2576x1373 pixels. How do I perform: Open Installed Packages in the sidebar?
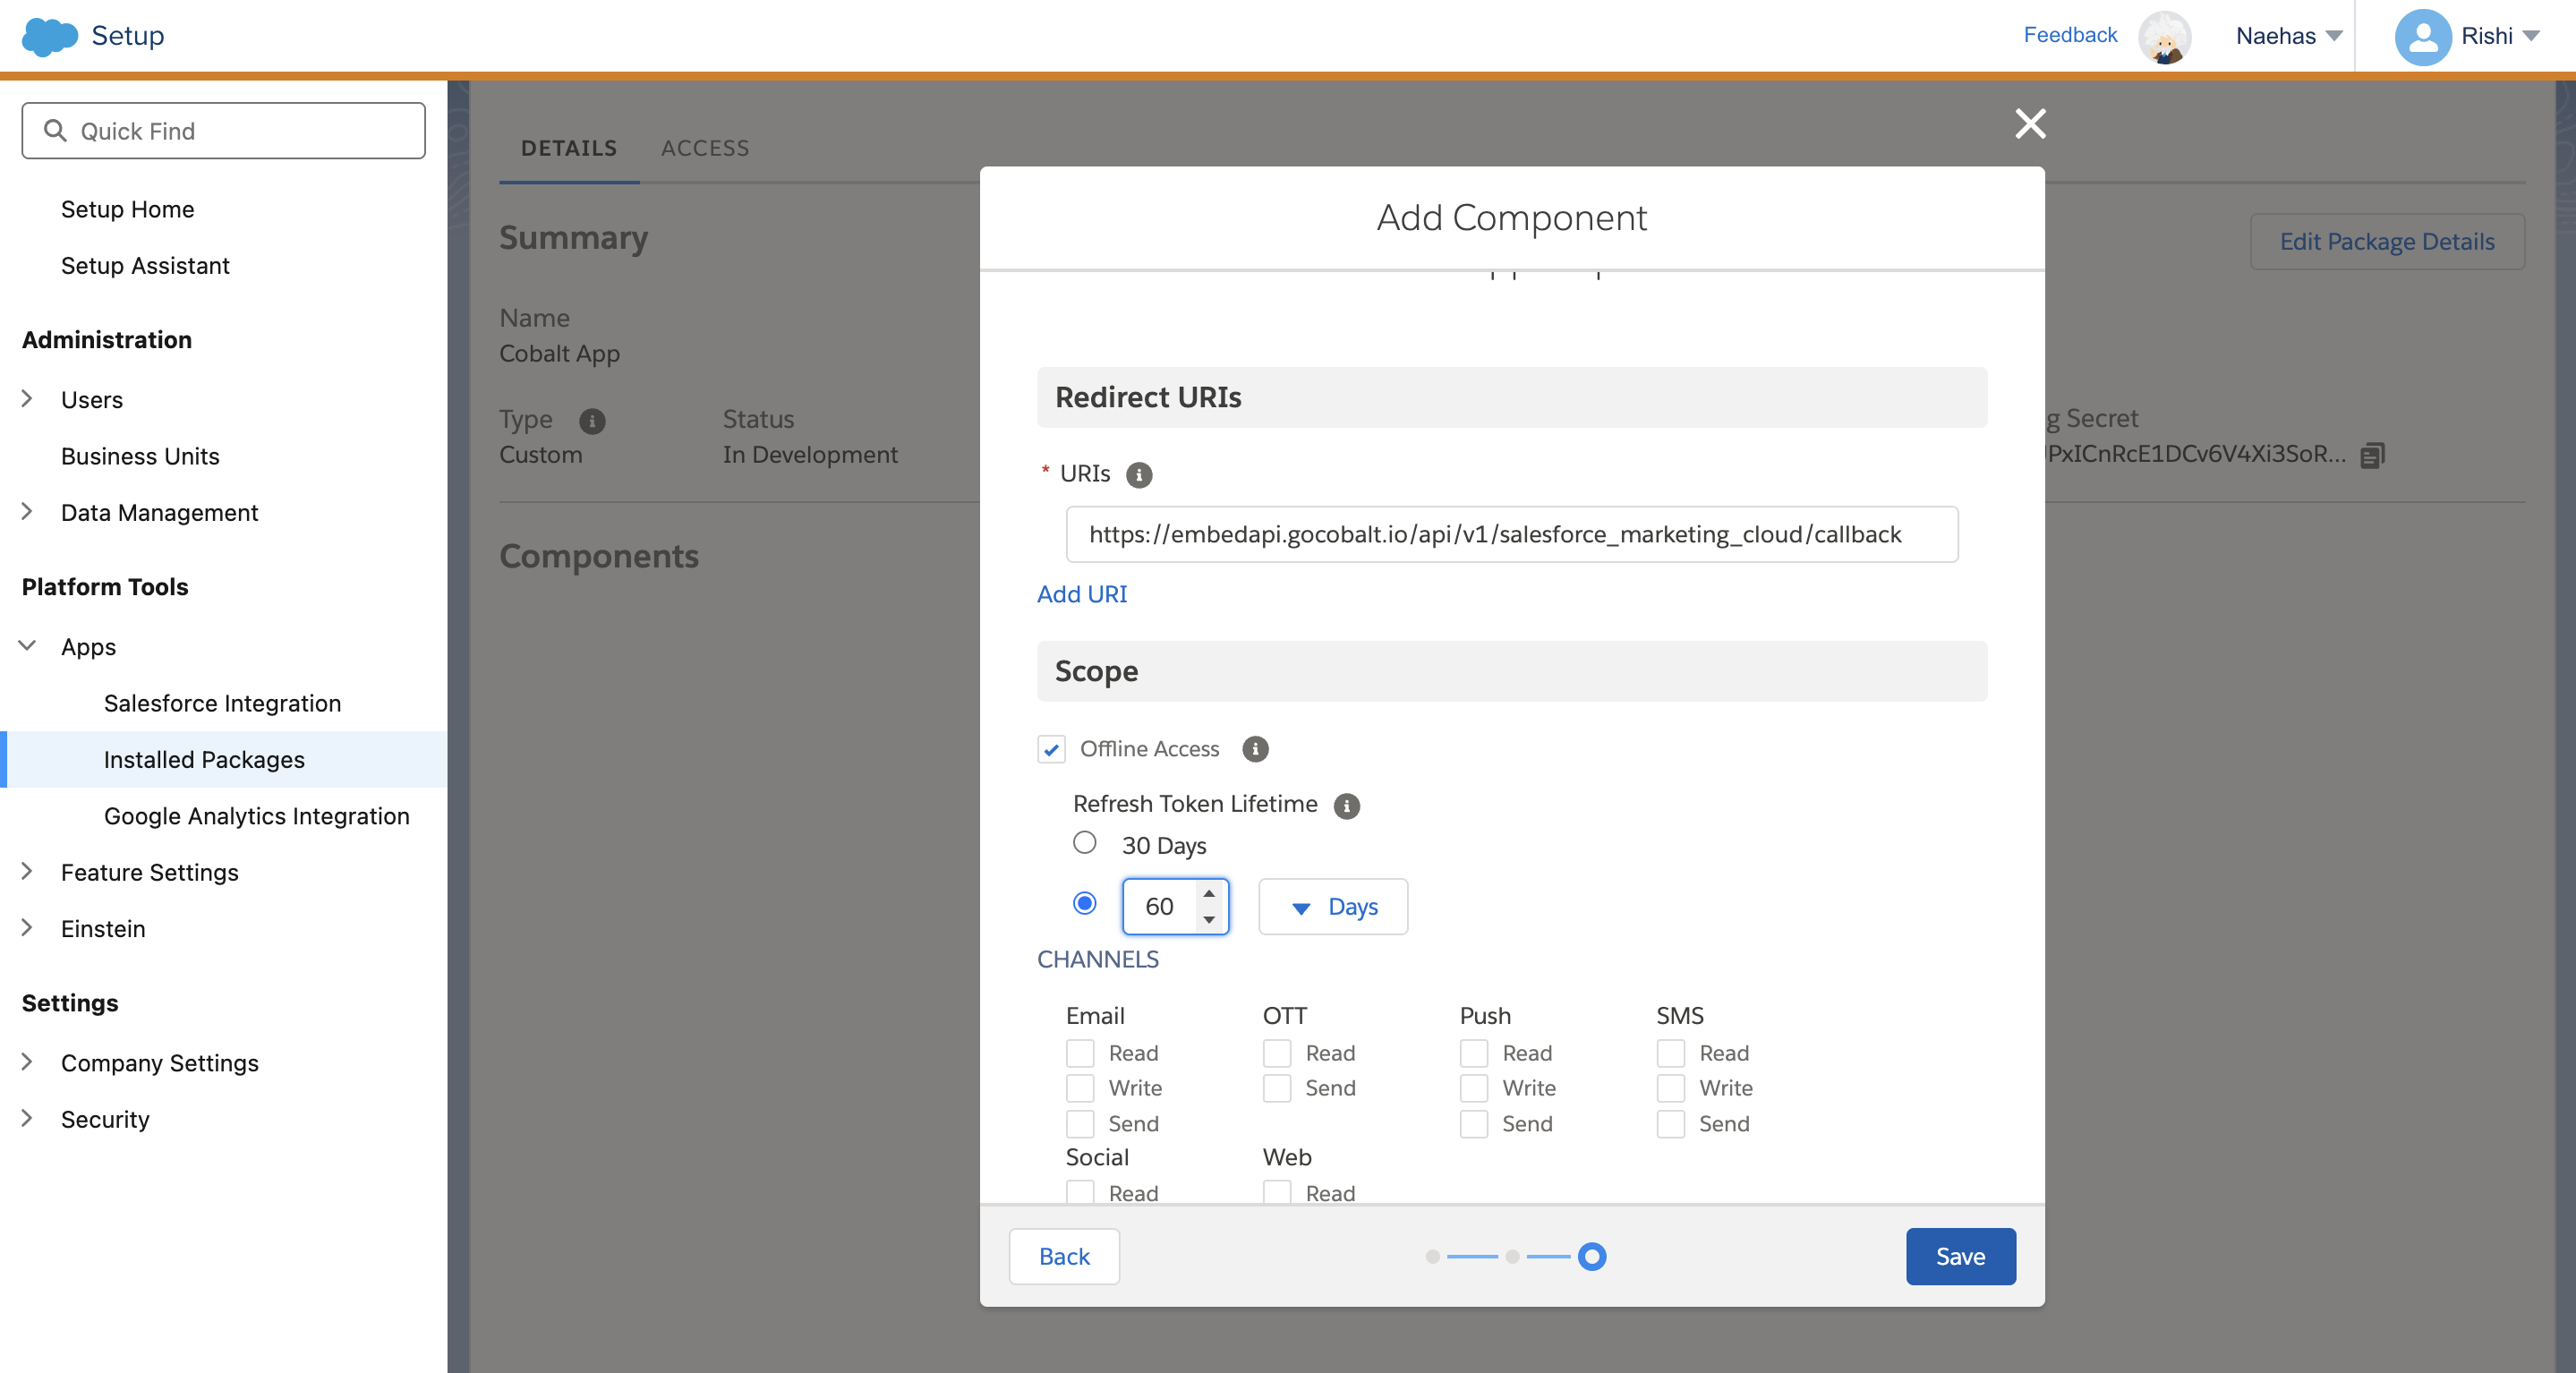pyautogui.click(x=204, y=759)
